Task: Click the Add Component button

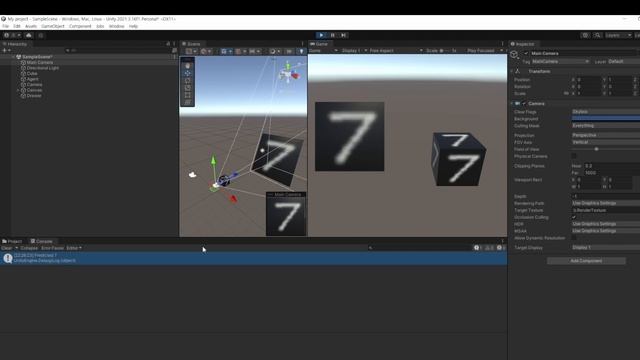Action: pyautogui.click(x=586, y=261)
